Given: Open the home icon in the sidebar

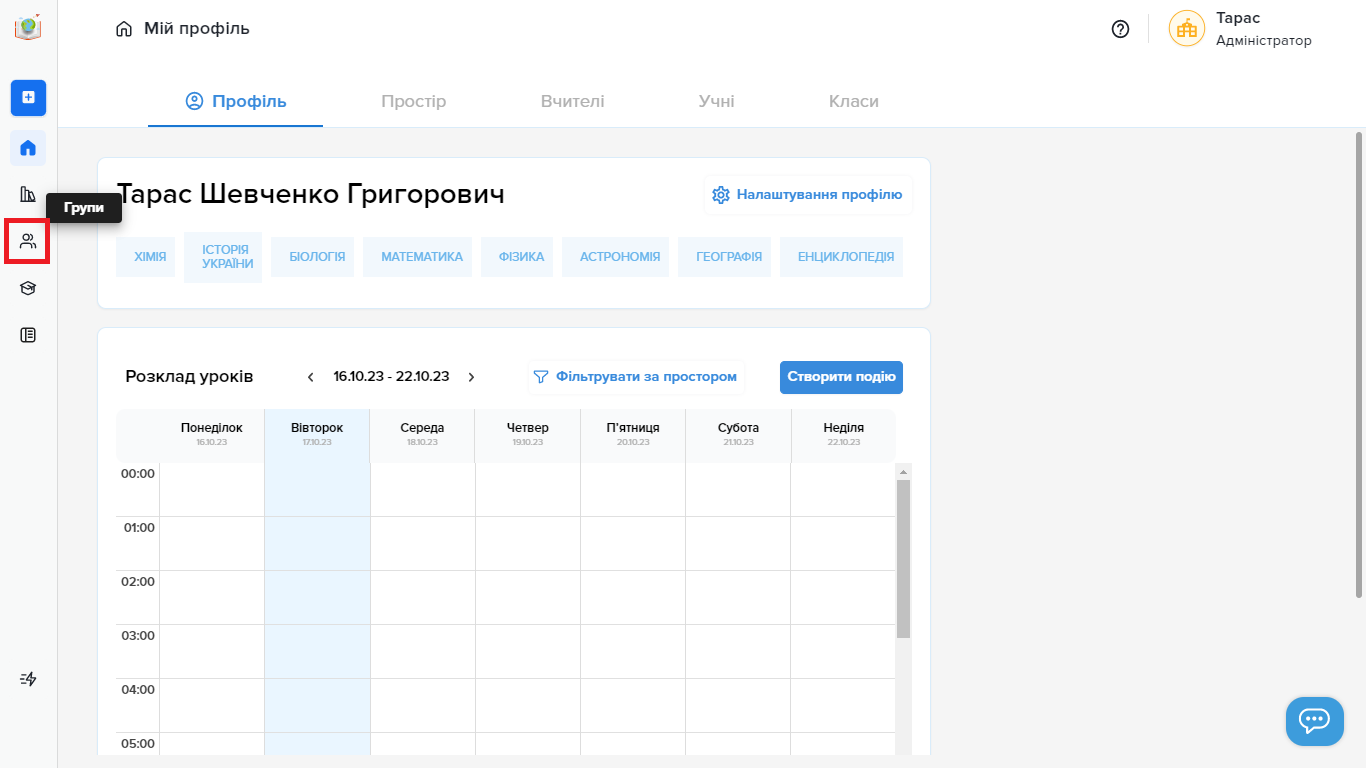Looking at the screenshot, I should click(x=28, y=148).
